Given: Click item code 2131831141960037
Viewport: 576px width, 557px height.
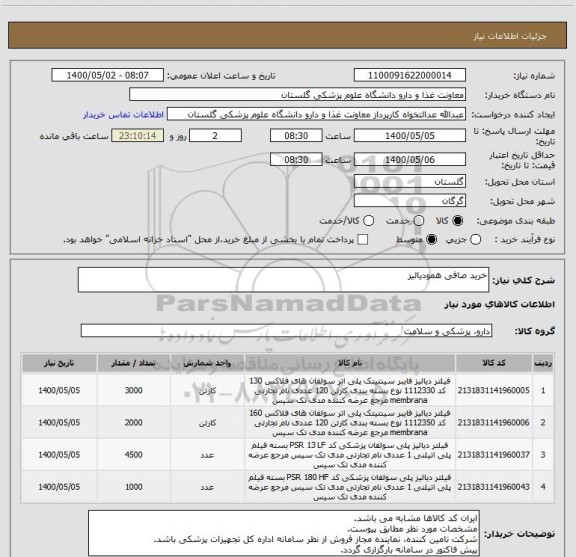Looking at the screenshot, I should point(494,455).
